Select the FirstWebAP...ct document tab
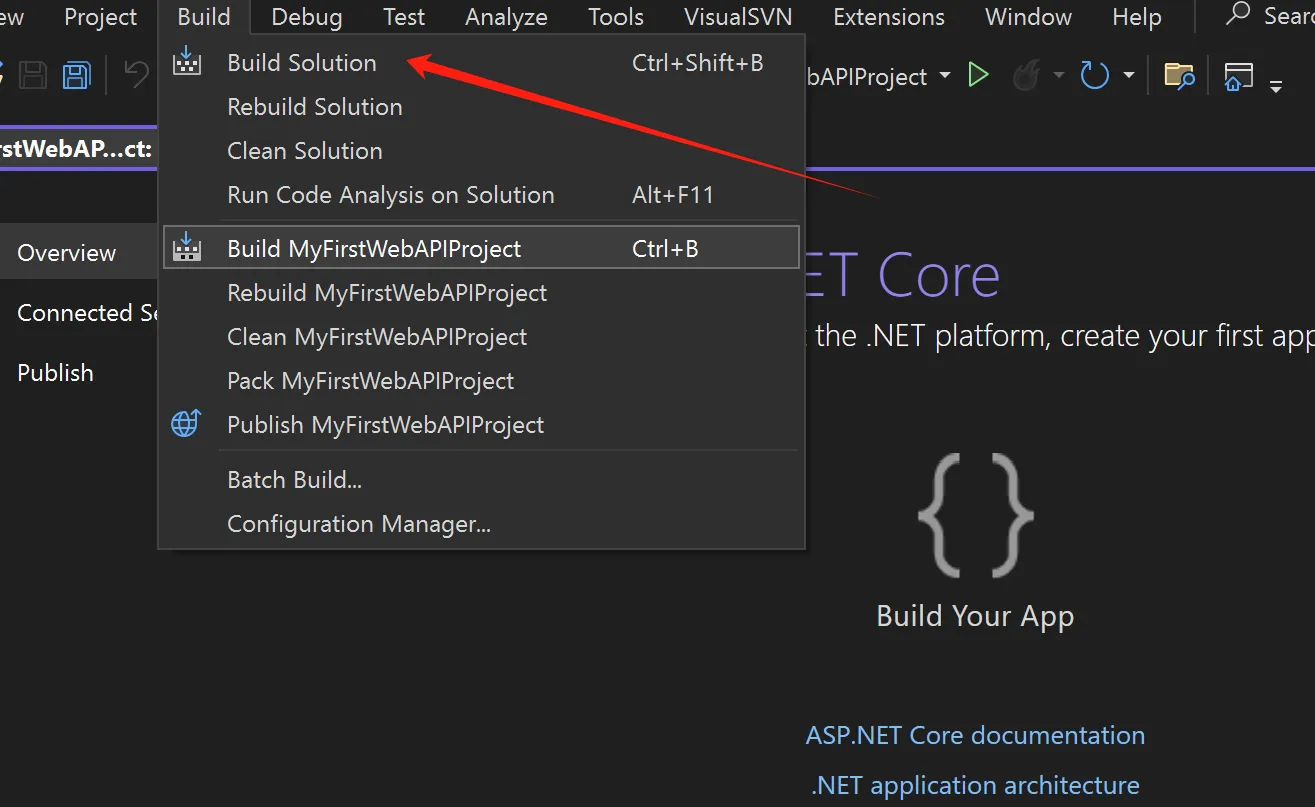This screenshot has width=1315, height=807. [76, 149]
